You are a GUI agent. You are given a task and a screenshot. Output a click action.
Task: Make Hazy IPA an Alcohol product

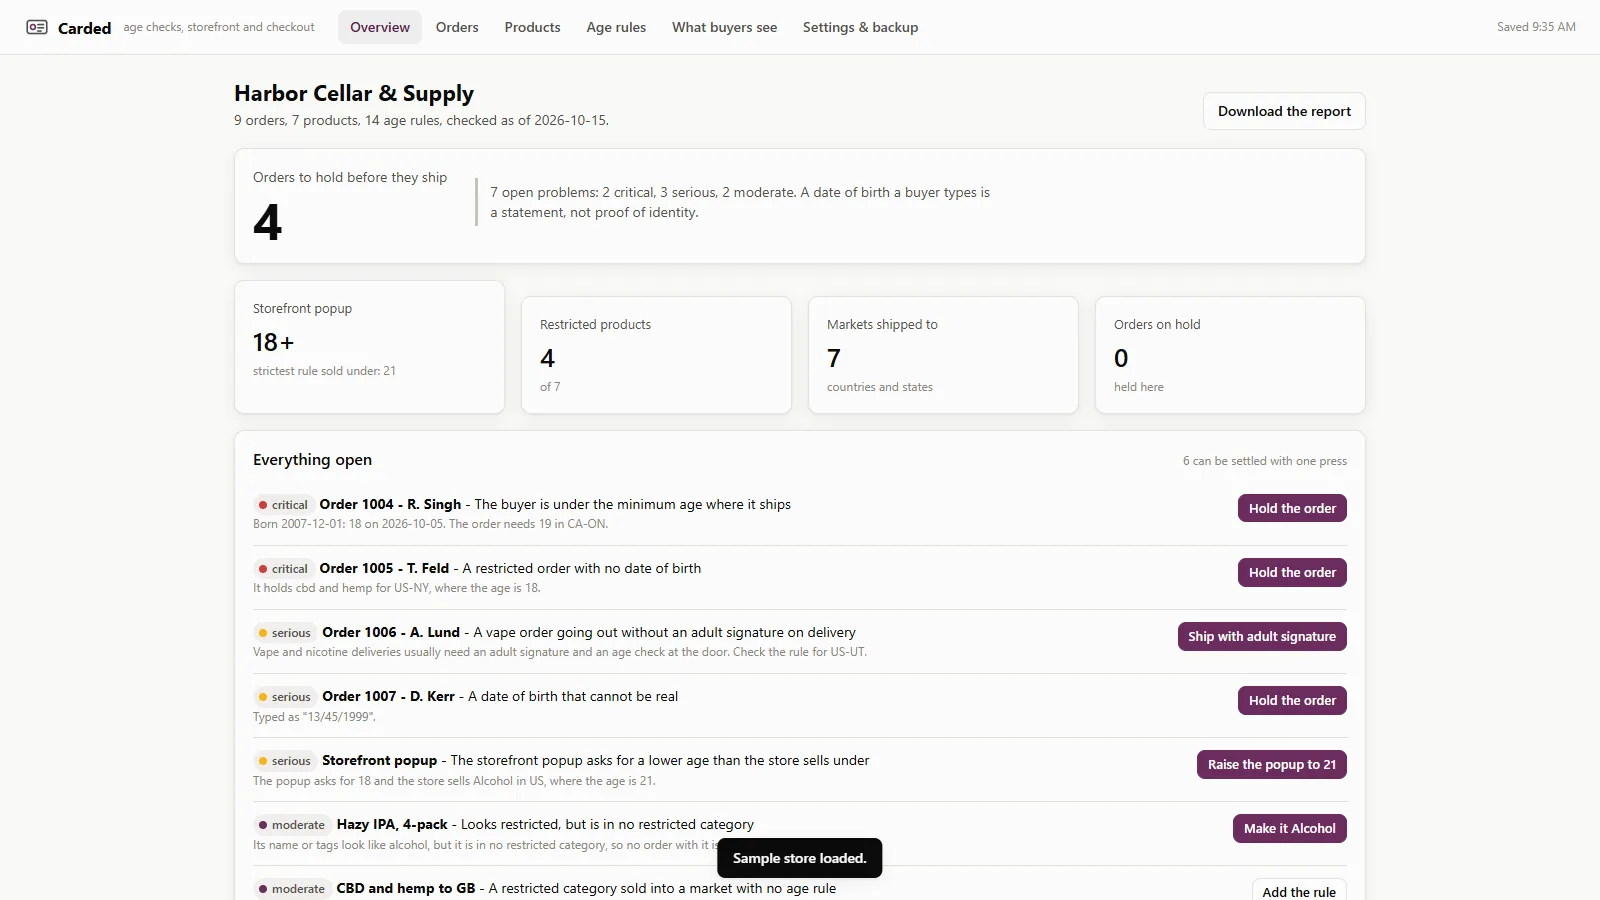[x=1290, y=828]
